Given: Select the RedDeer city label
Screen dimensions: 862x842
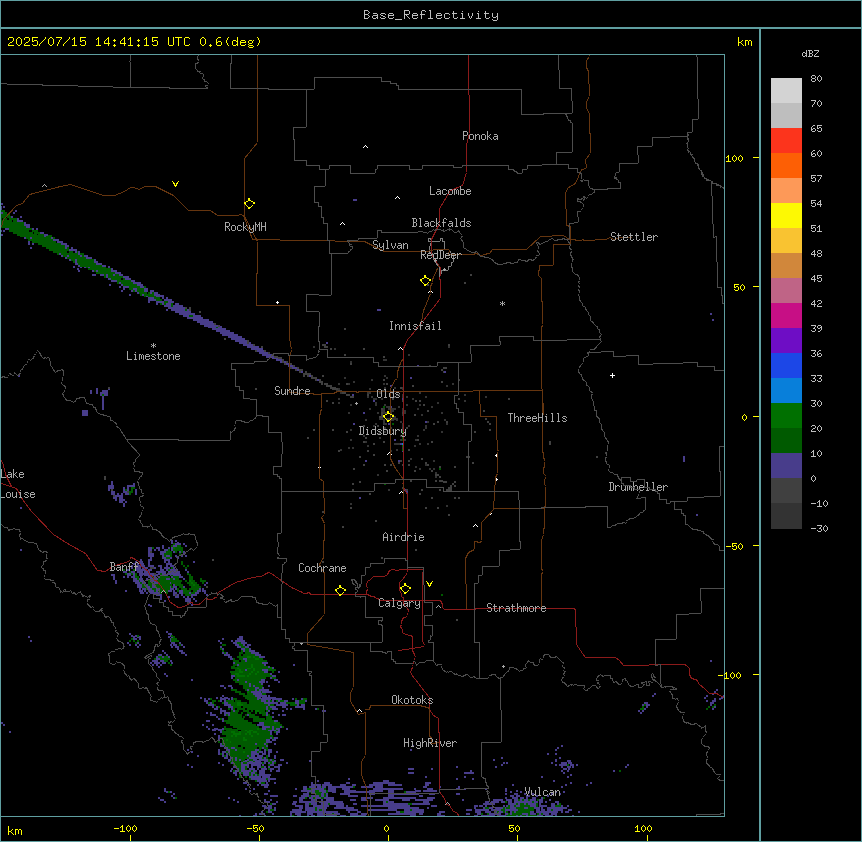Looking at the screenshot, I should point(440,255).
